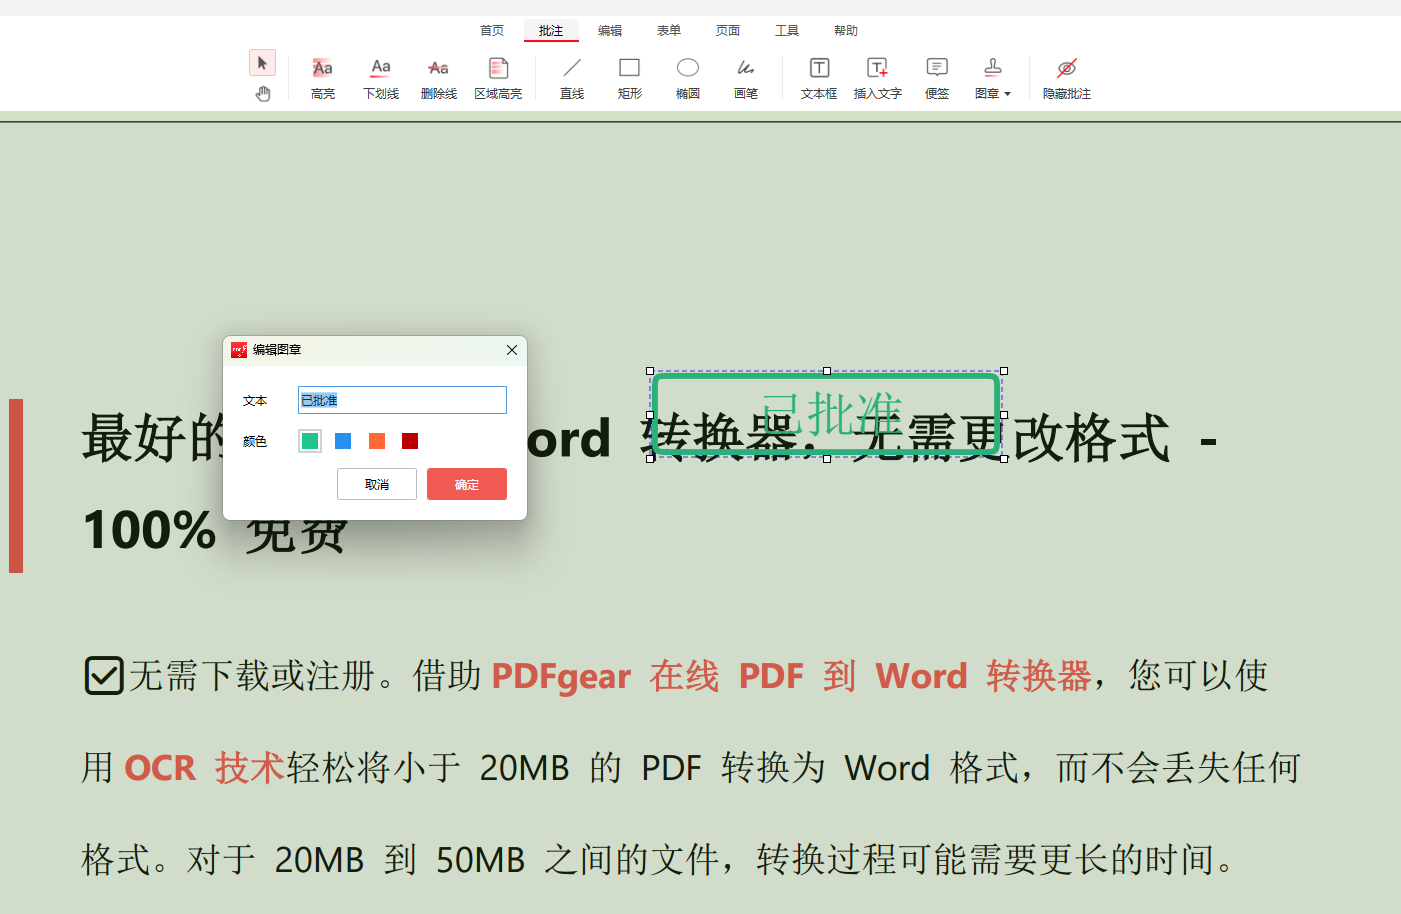The image size is (1401, 914).
Task: Select the 区域高亮 area highlight tool
Action: point(498,79)
